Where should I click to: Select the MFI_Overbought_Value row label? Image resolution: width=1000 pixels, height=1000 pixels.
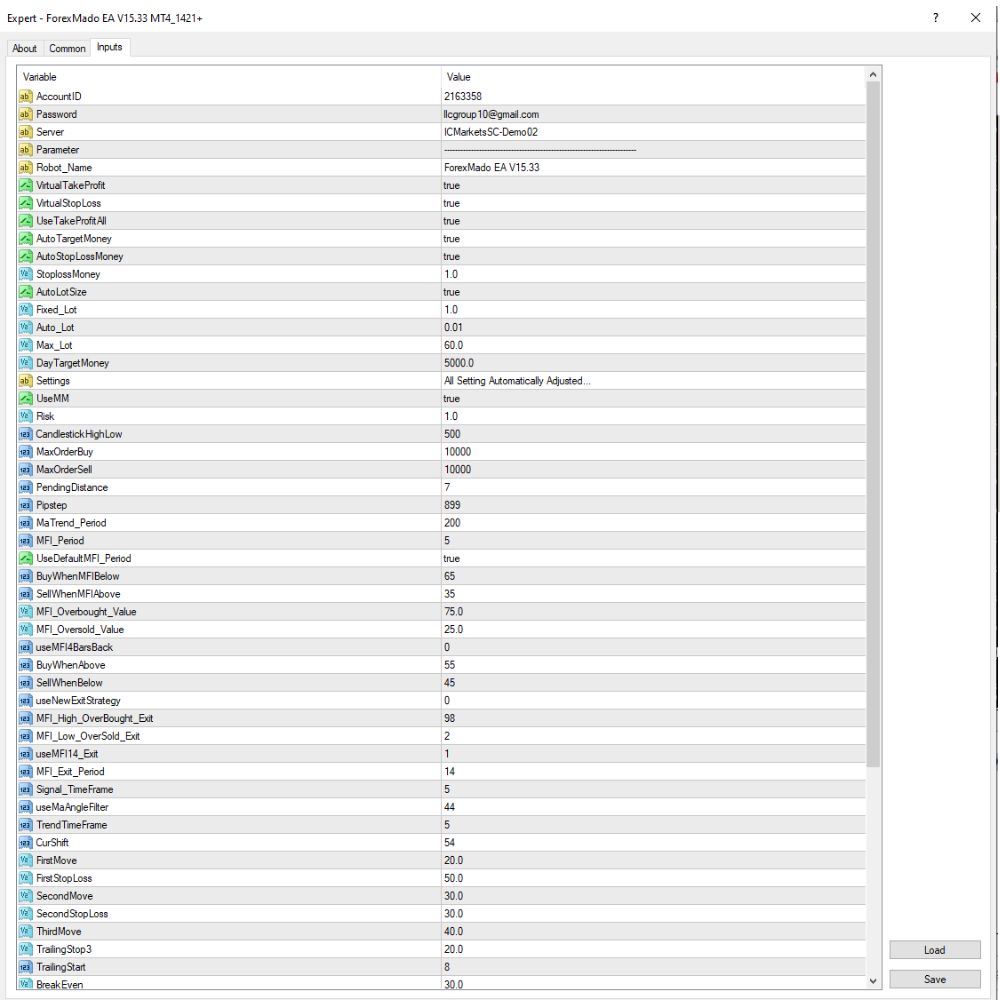86,612
